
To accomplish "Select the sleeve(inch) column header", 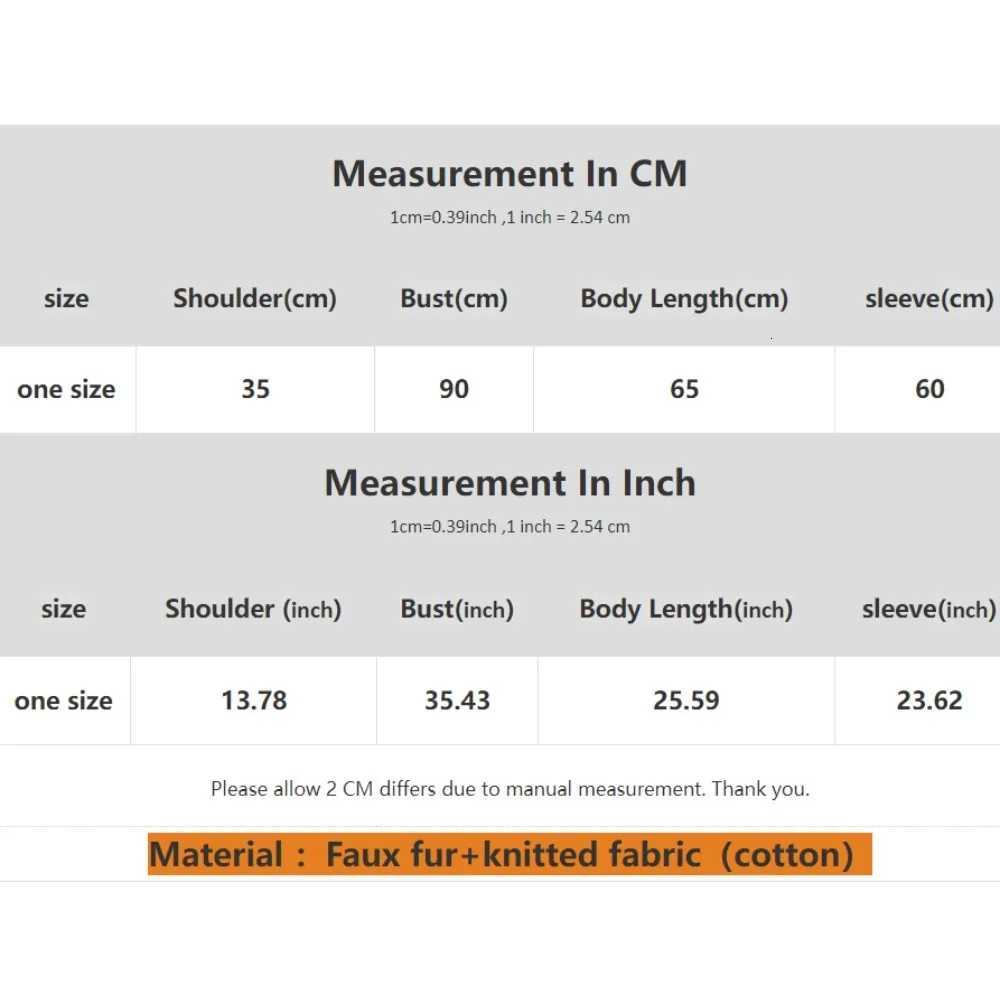I will (x=929, y=609).
